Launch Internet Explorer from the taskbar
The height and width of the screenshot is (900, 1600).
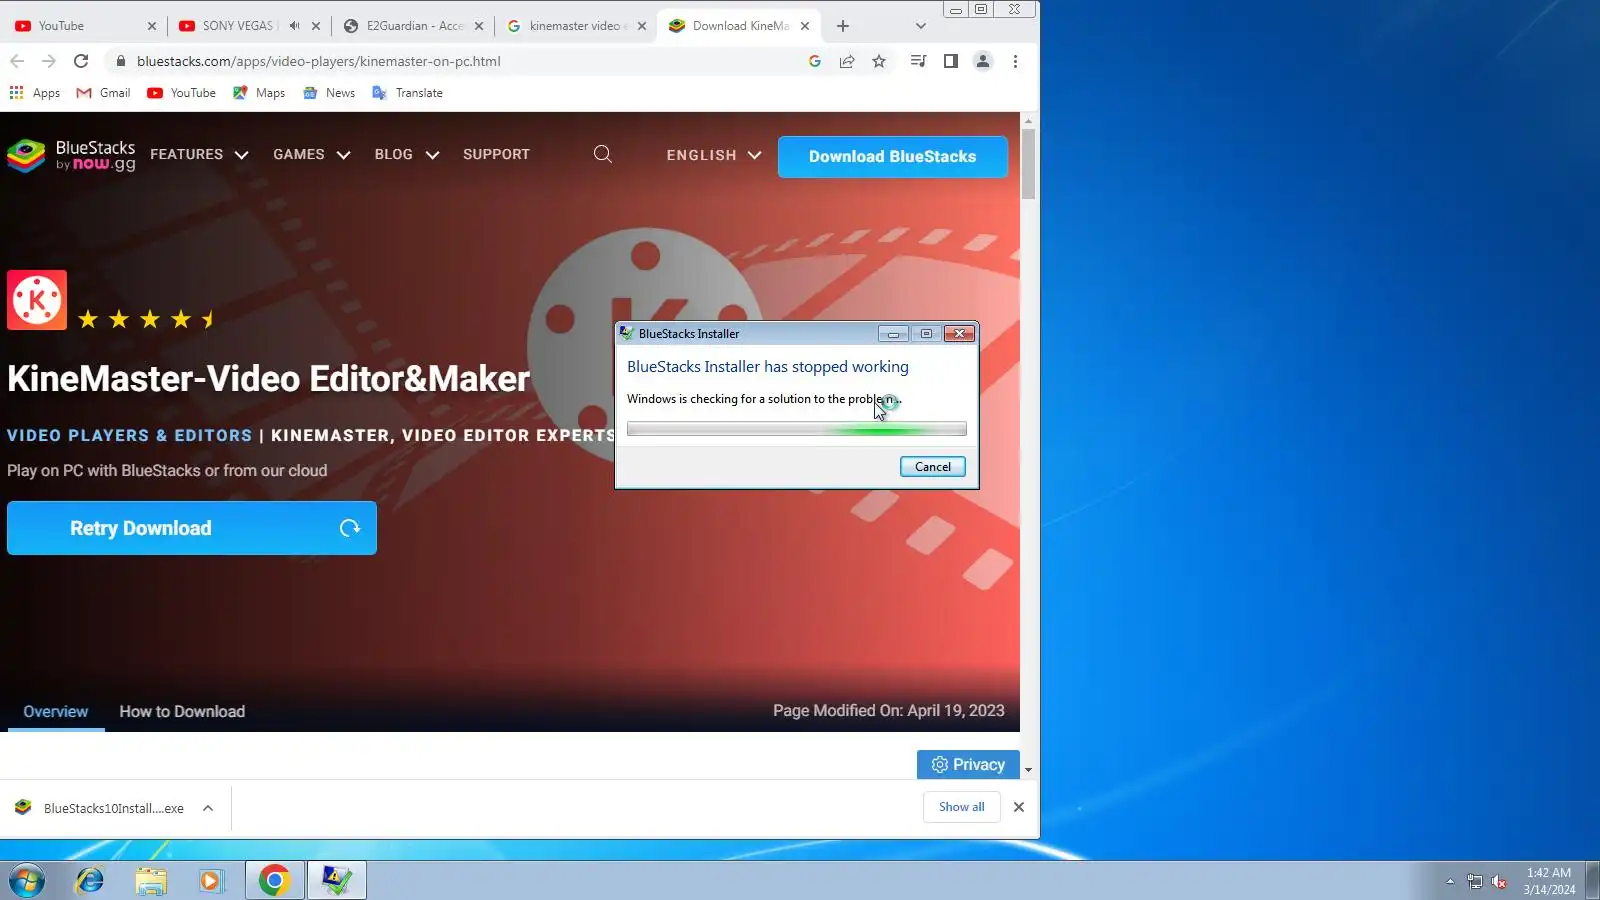pos(90,881)
